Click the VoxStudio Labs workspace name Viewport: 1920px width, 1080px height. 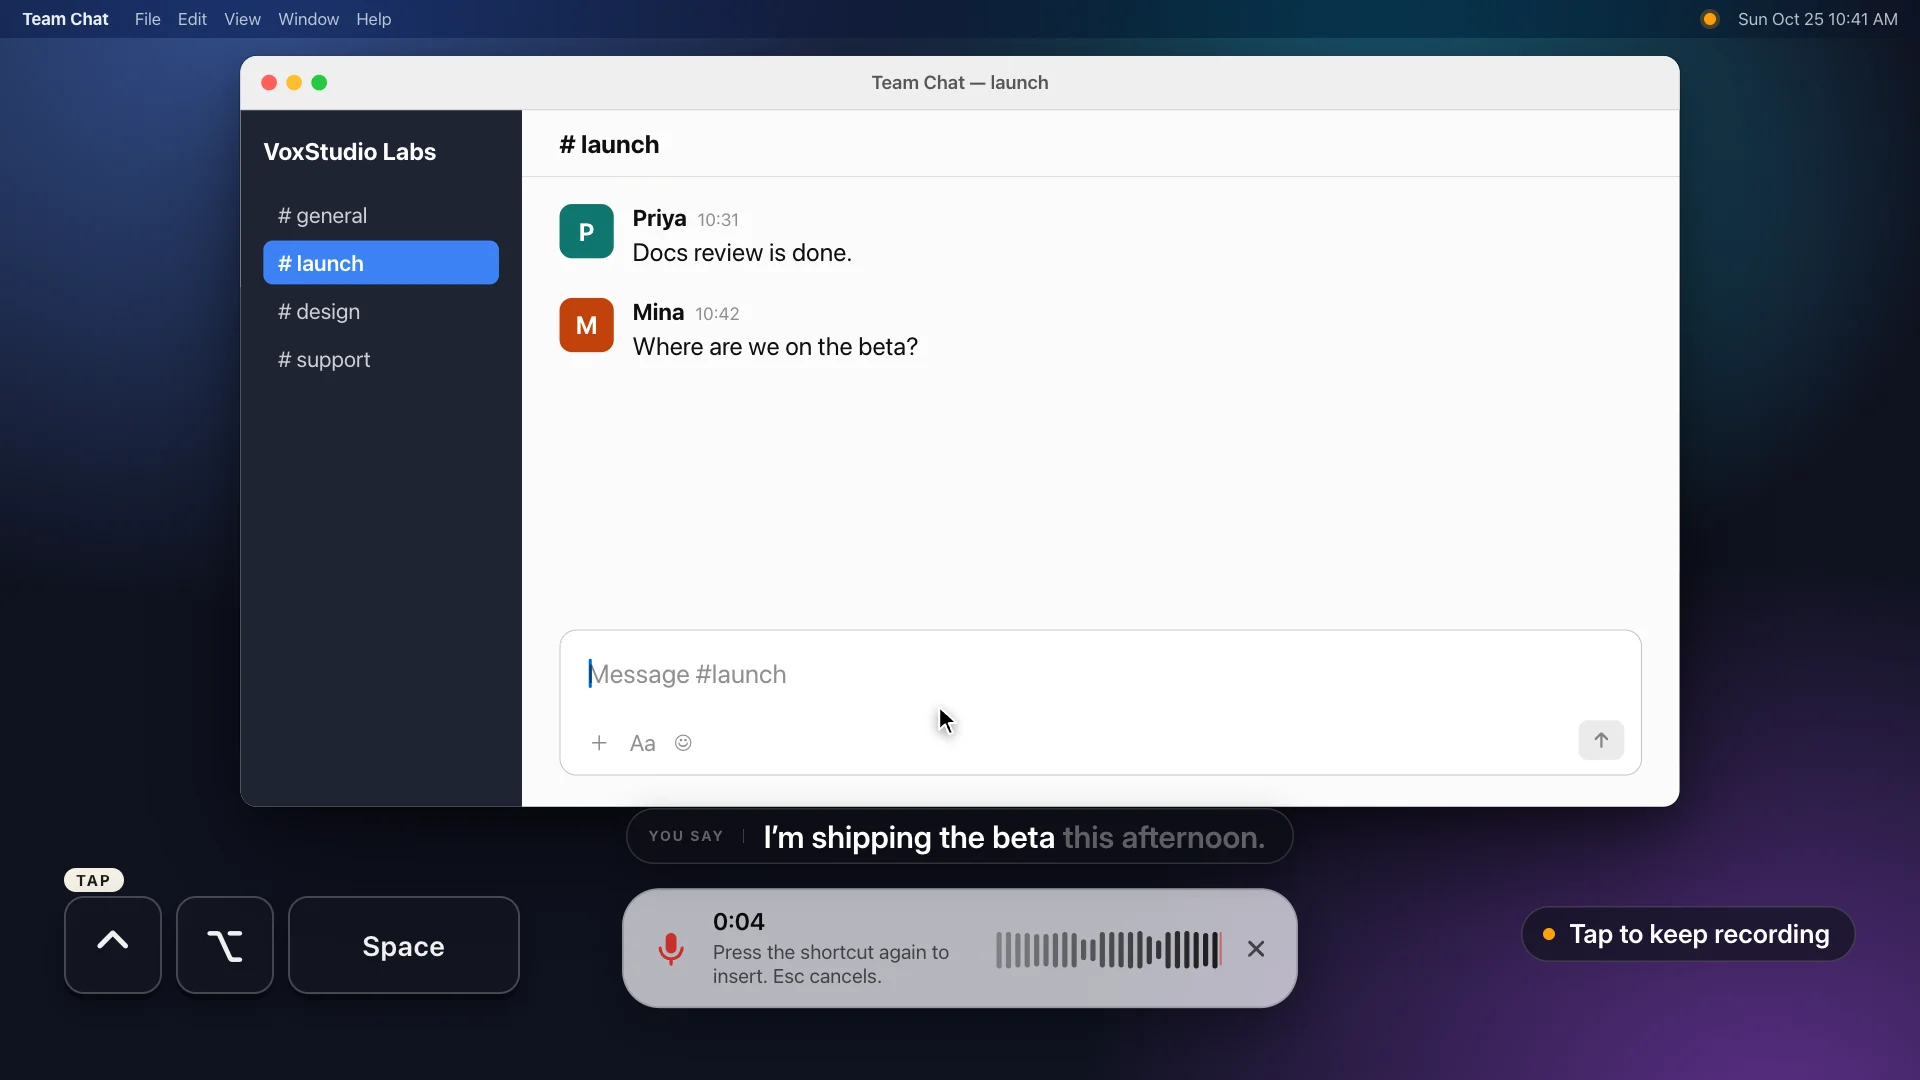[x=350, y=152]
